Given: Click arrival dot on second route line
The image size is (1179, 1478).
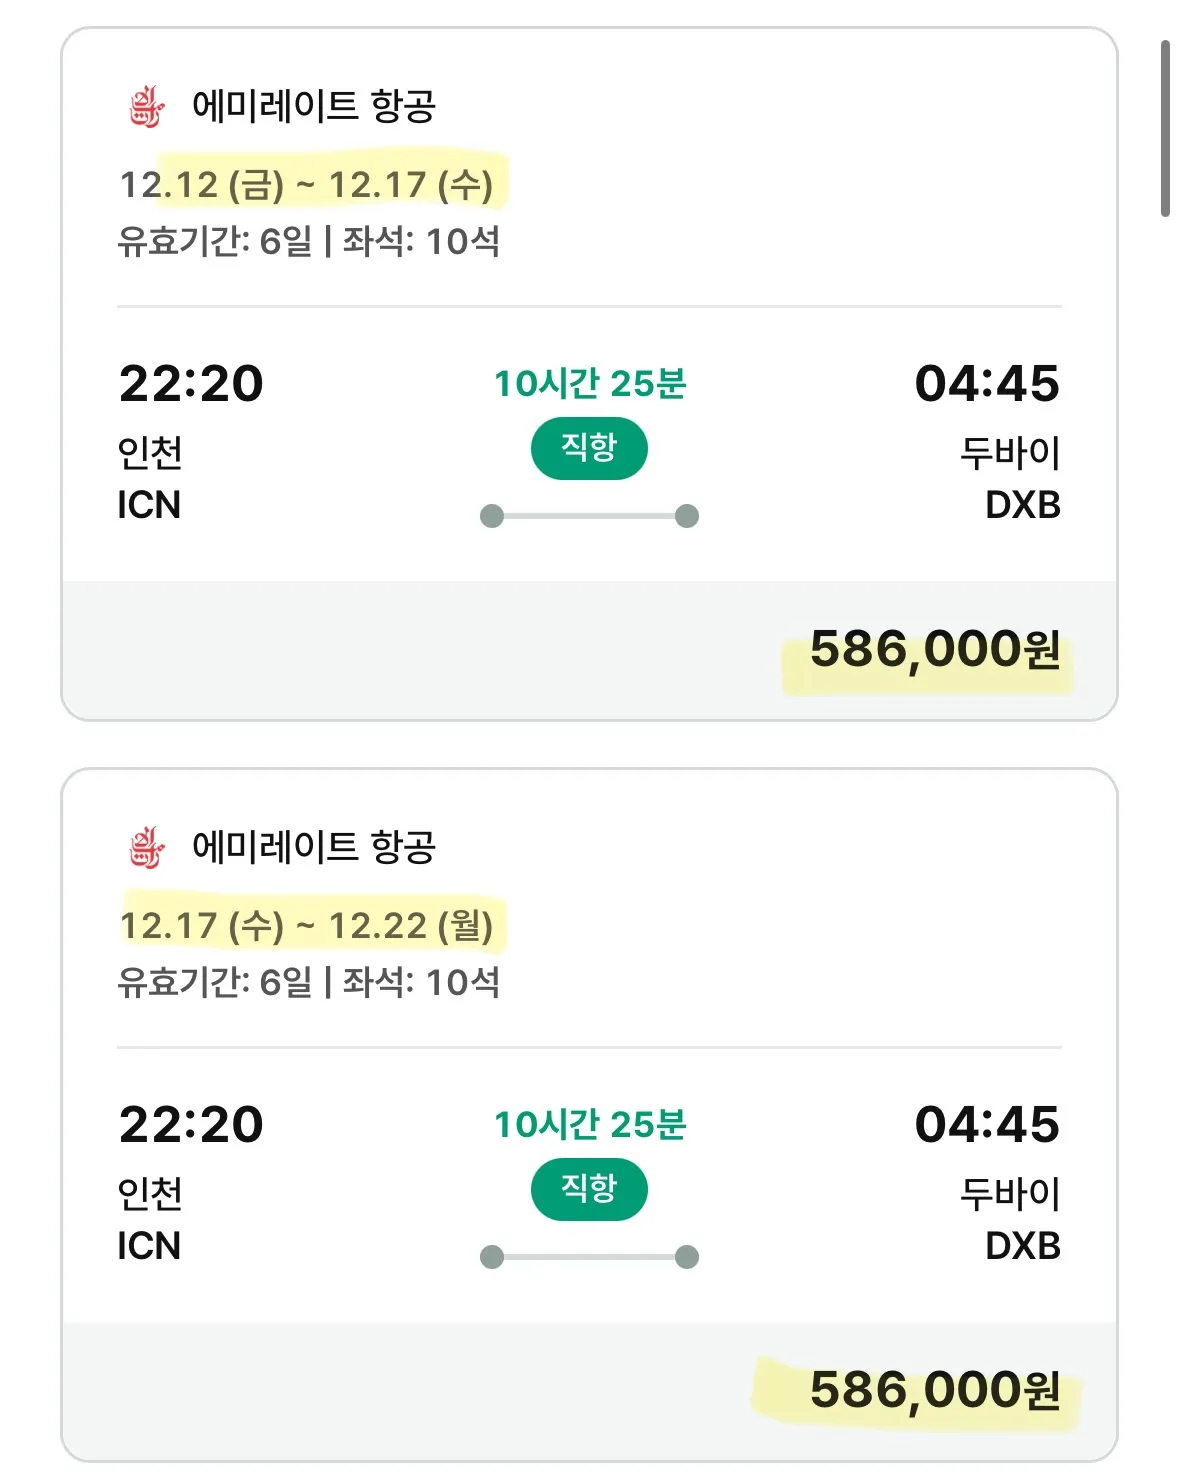Looking at the screenshot, I should [687, 1257].
